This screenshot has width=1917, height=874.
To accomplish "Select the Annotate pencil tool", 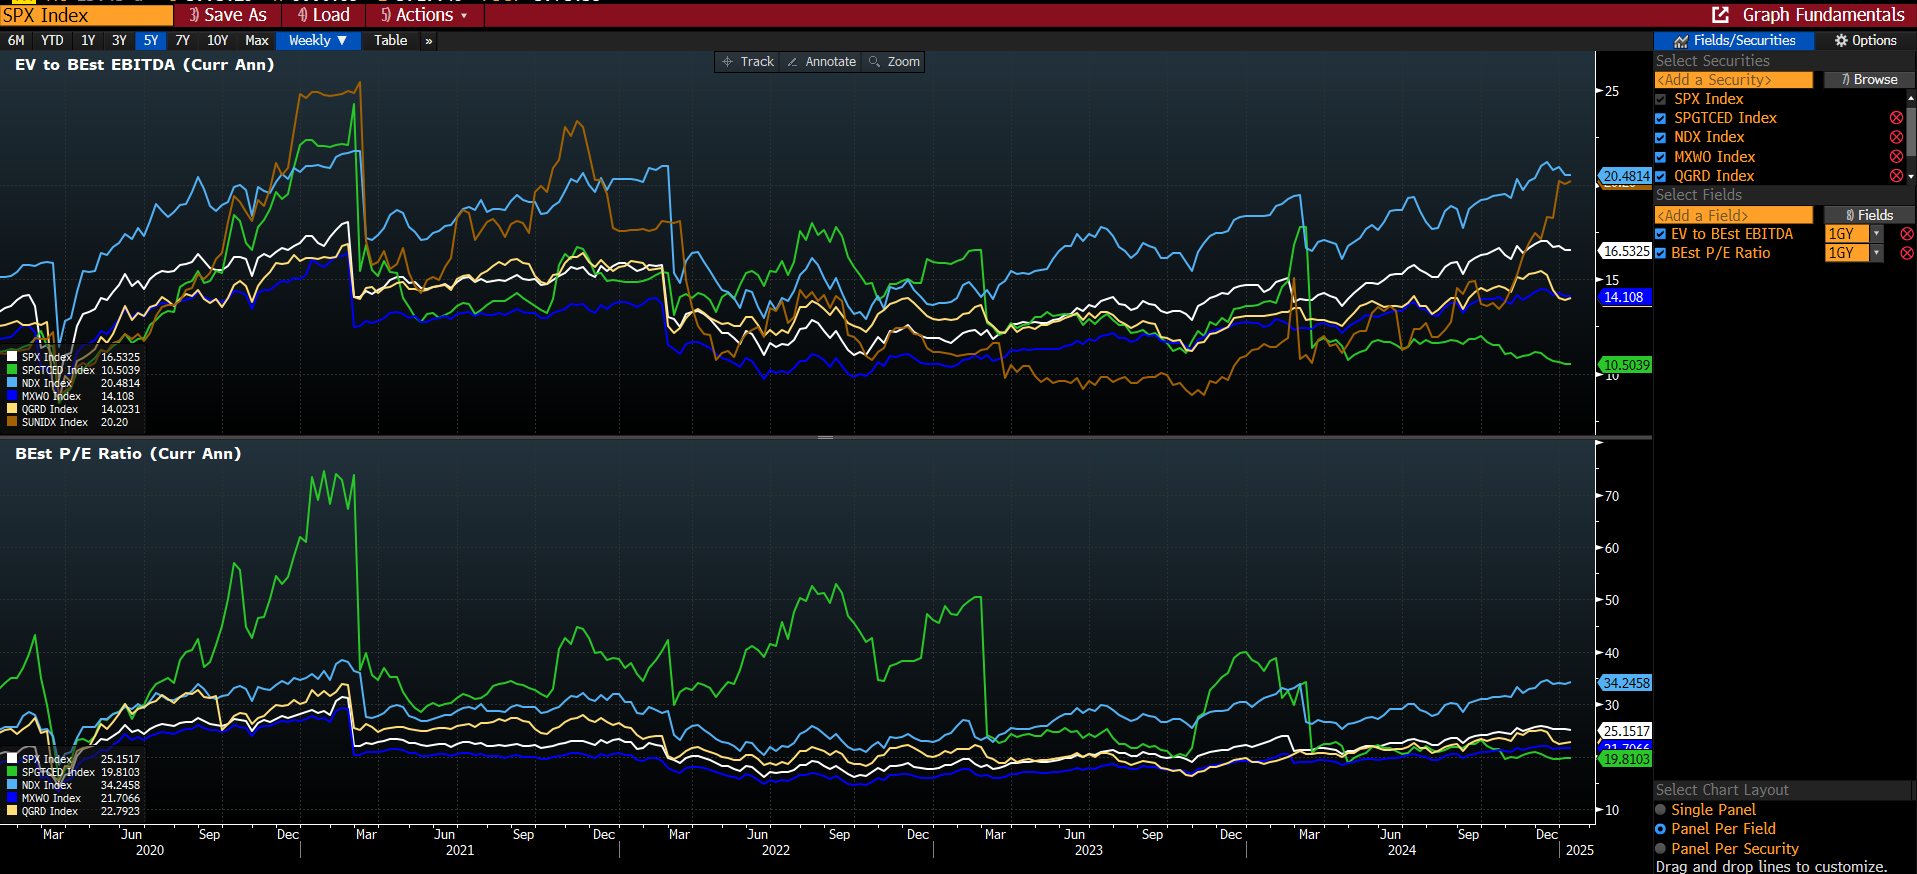I will (821, 62).
